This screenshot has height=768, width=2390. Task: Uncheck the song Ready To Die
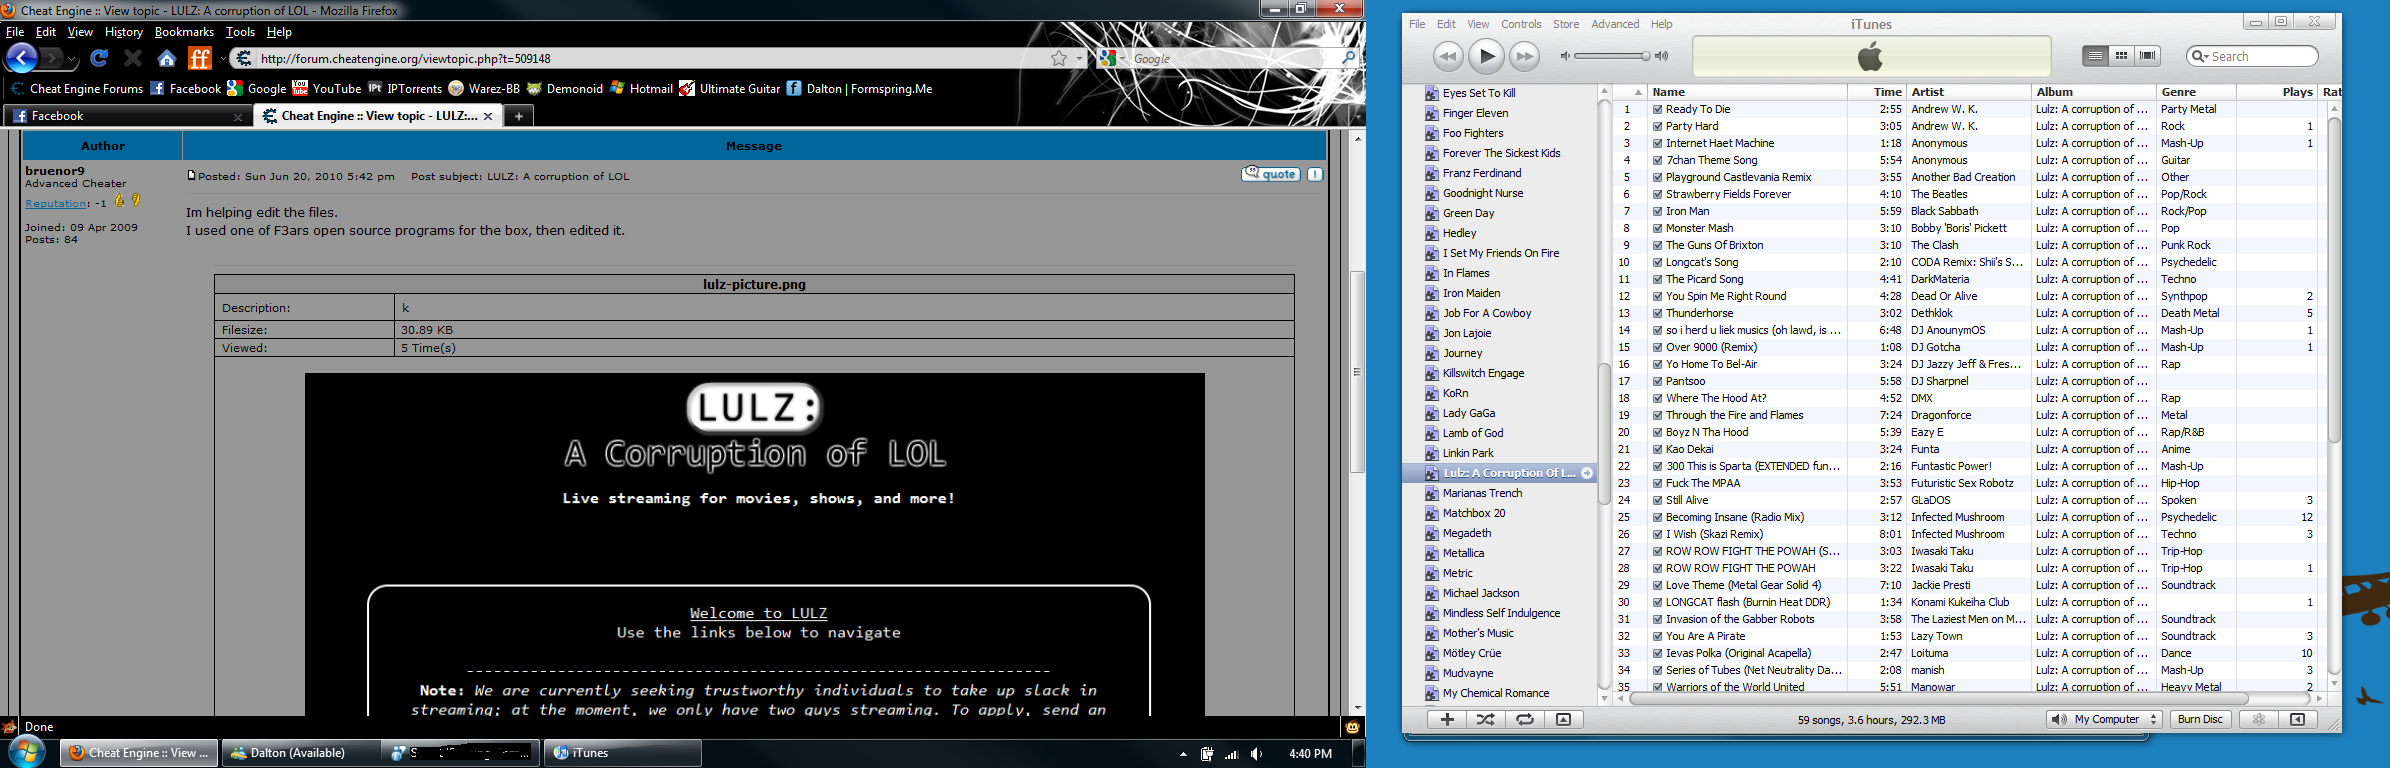pyautogui.click(x=1657, y=110)
